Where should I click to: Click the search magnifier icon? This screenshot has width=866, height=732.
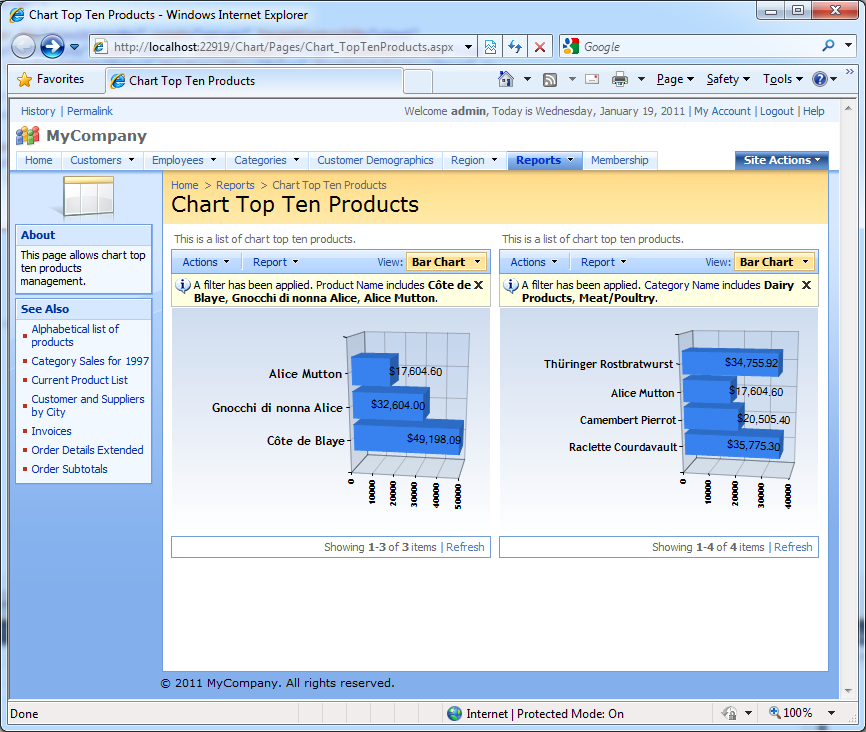pos(828,46)
